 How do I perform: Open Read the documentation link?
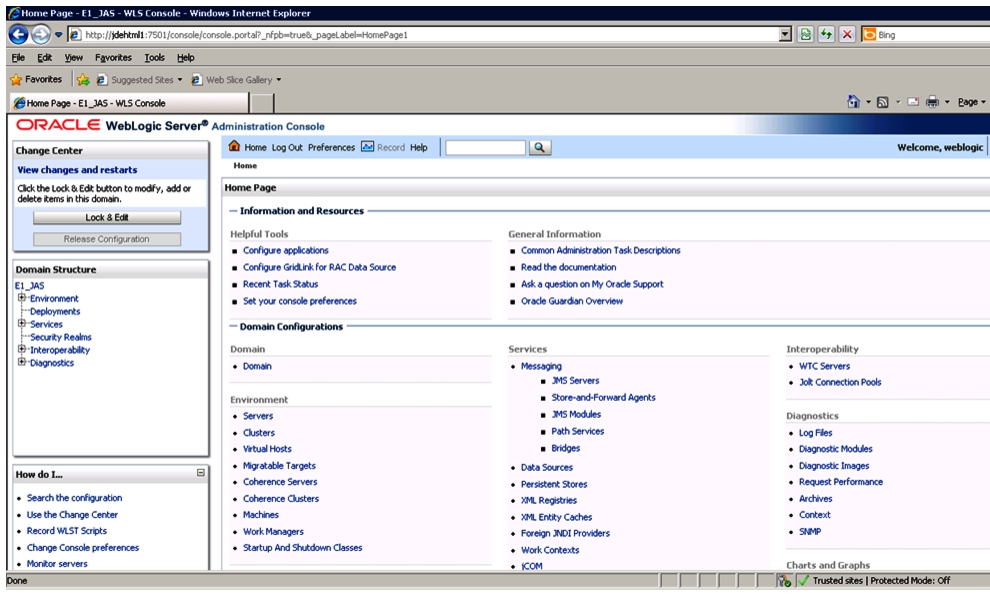[x=568, y=268]
